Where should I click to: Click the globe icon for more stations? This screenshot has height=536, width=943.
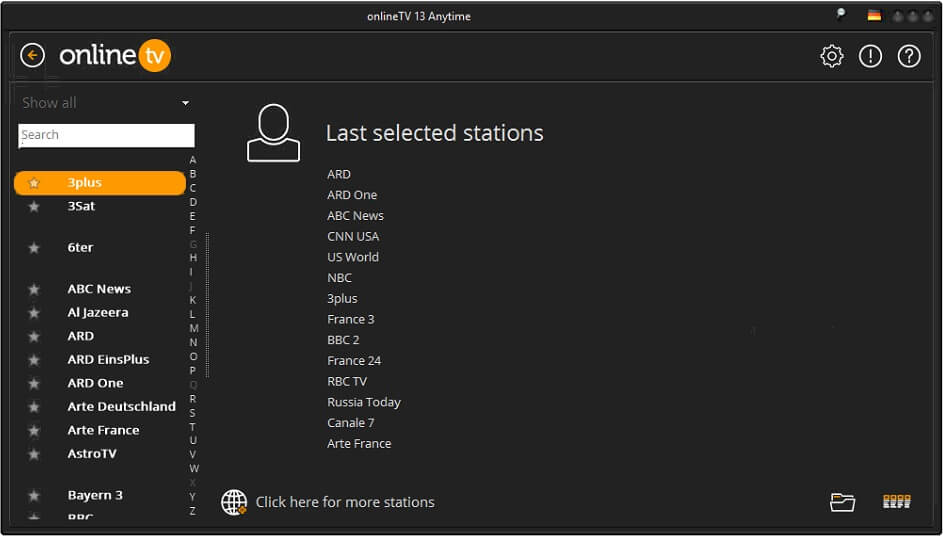[x=234, y=502]
